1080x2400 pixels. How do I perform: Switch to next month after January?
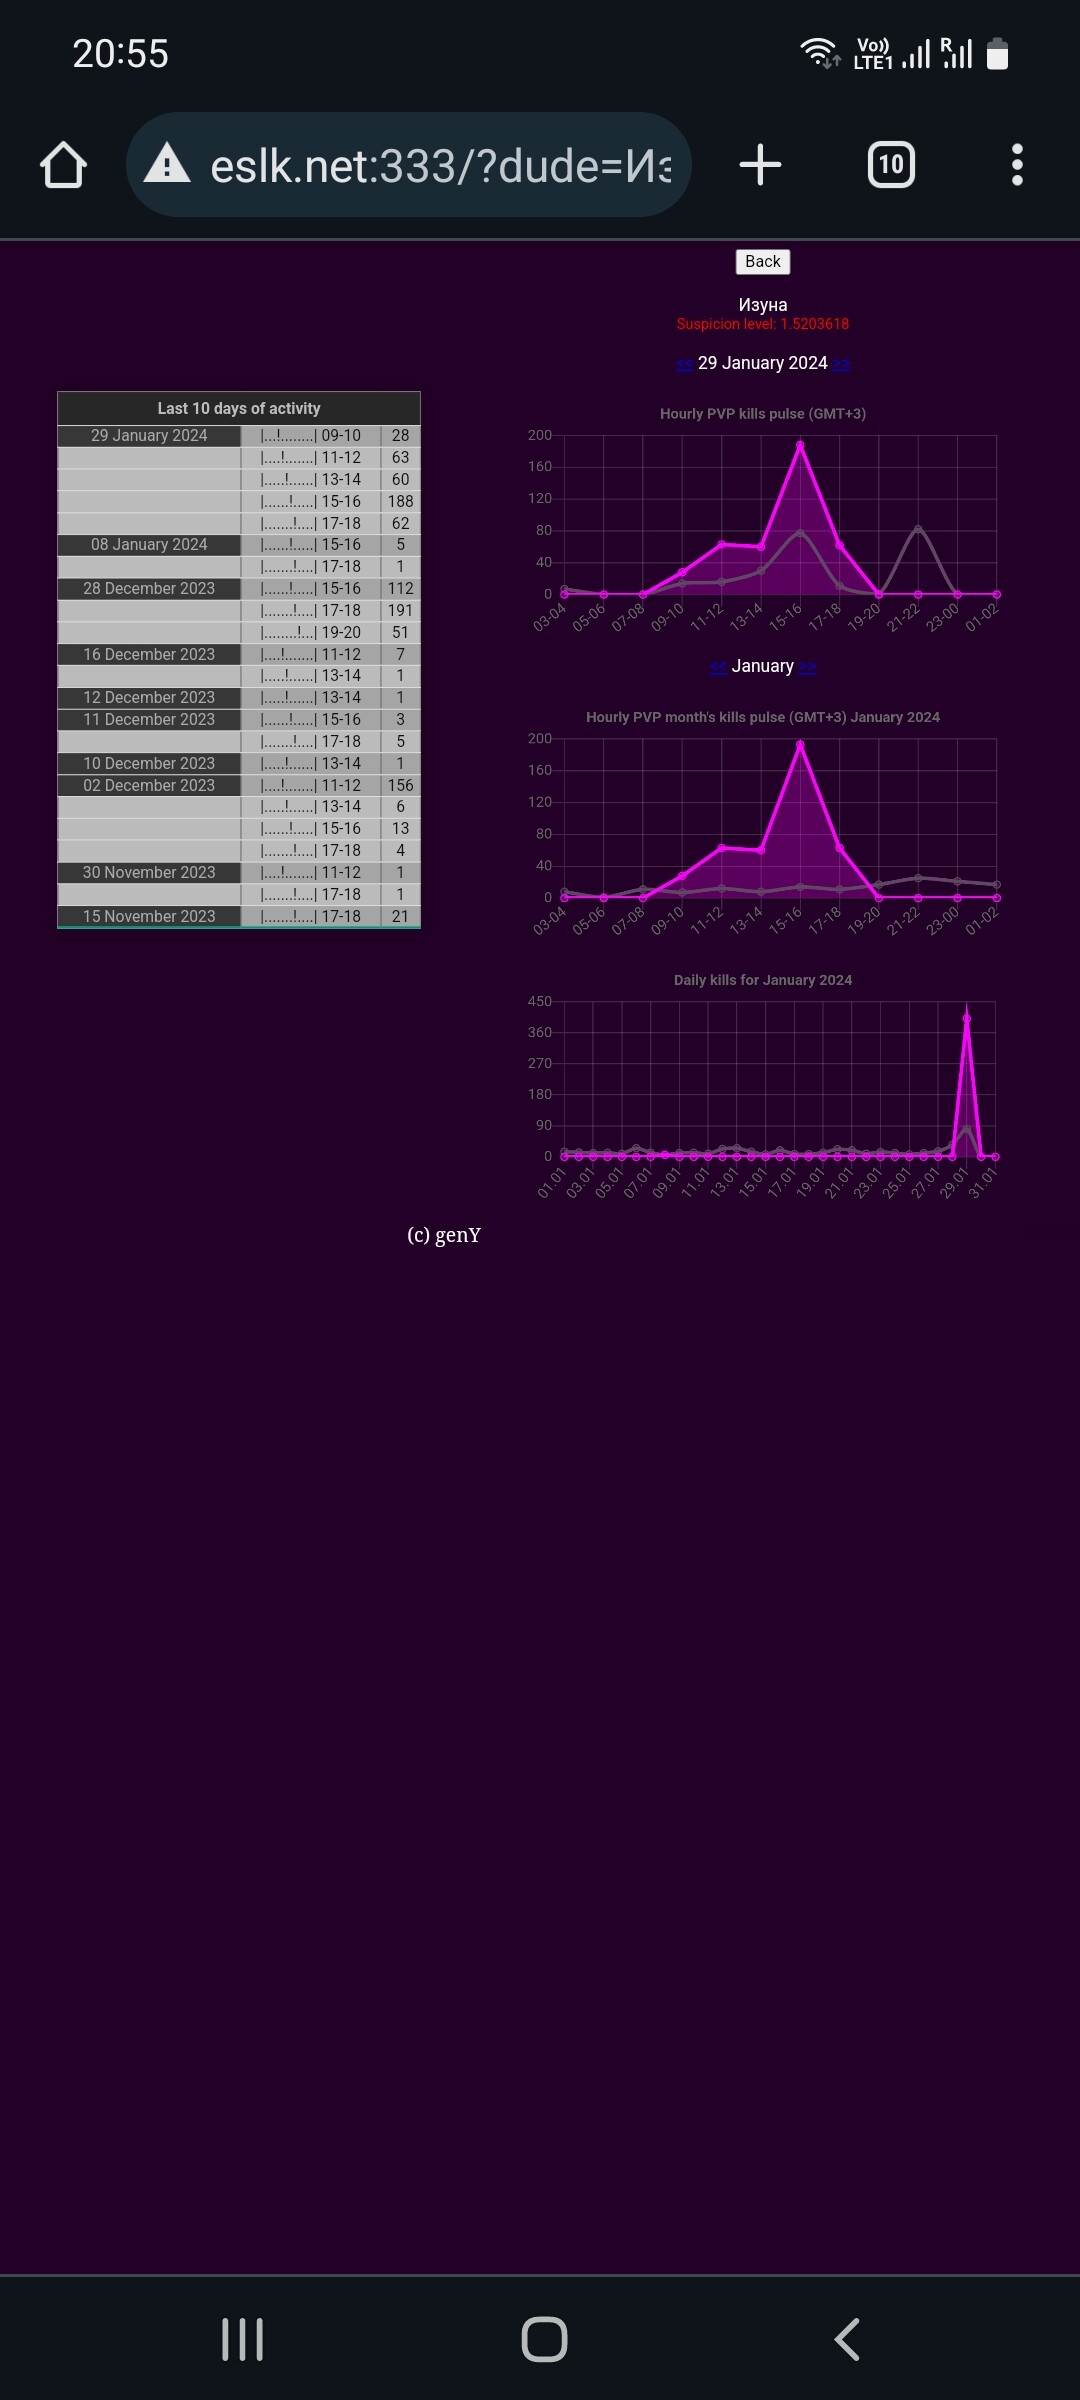(x=808, y=667)
